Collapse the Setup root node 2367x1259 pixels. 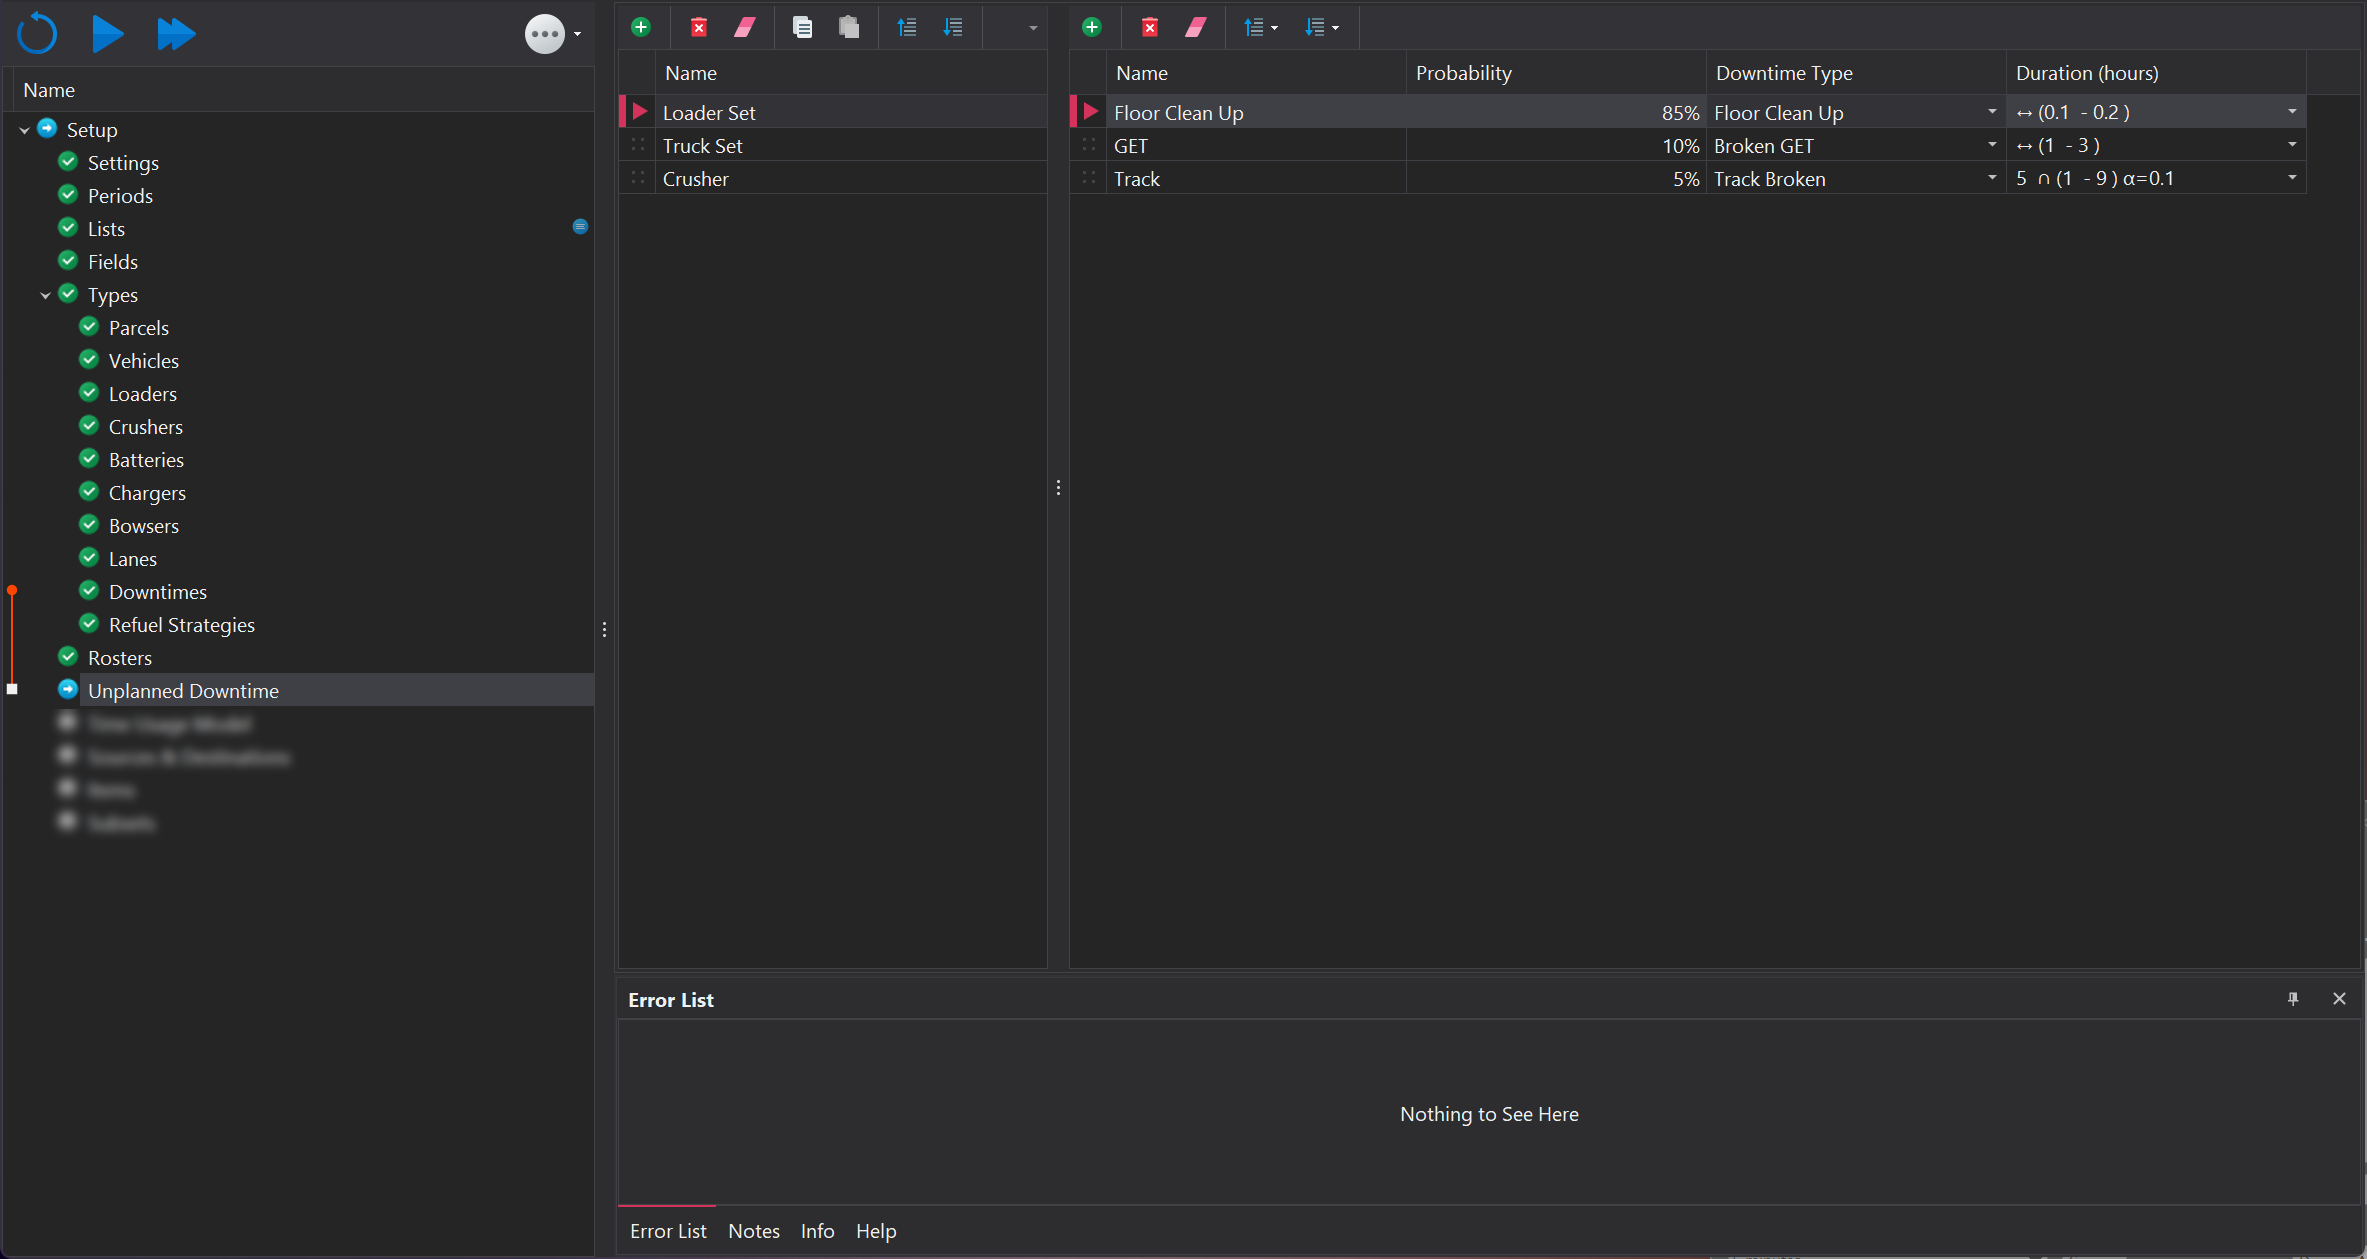tap(24, 130)
